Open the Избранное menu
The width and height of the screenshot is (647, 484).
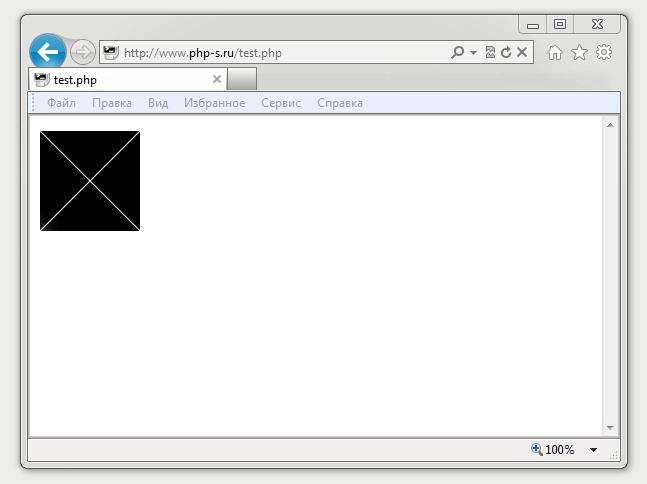(214, 103)
